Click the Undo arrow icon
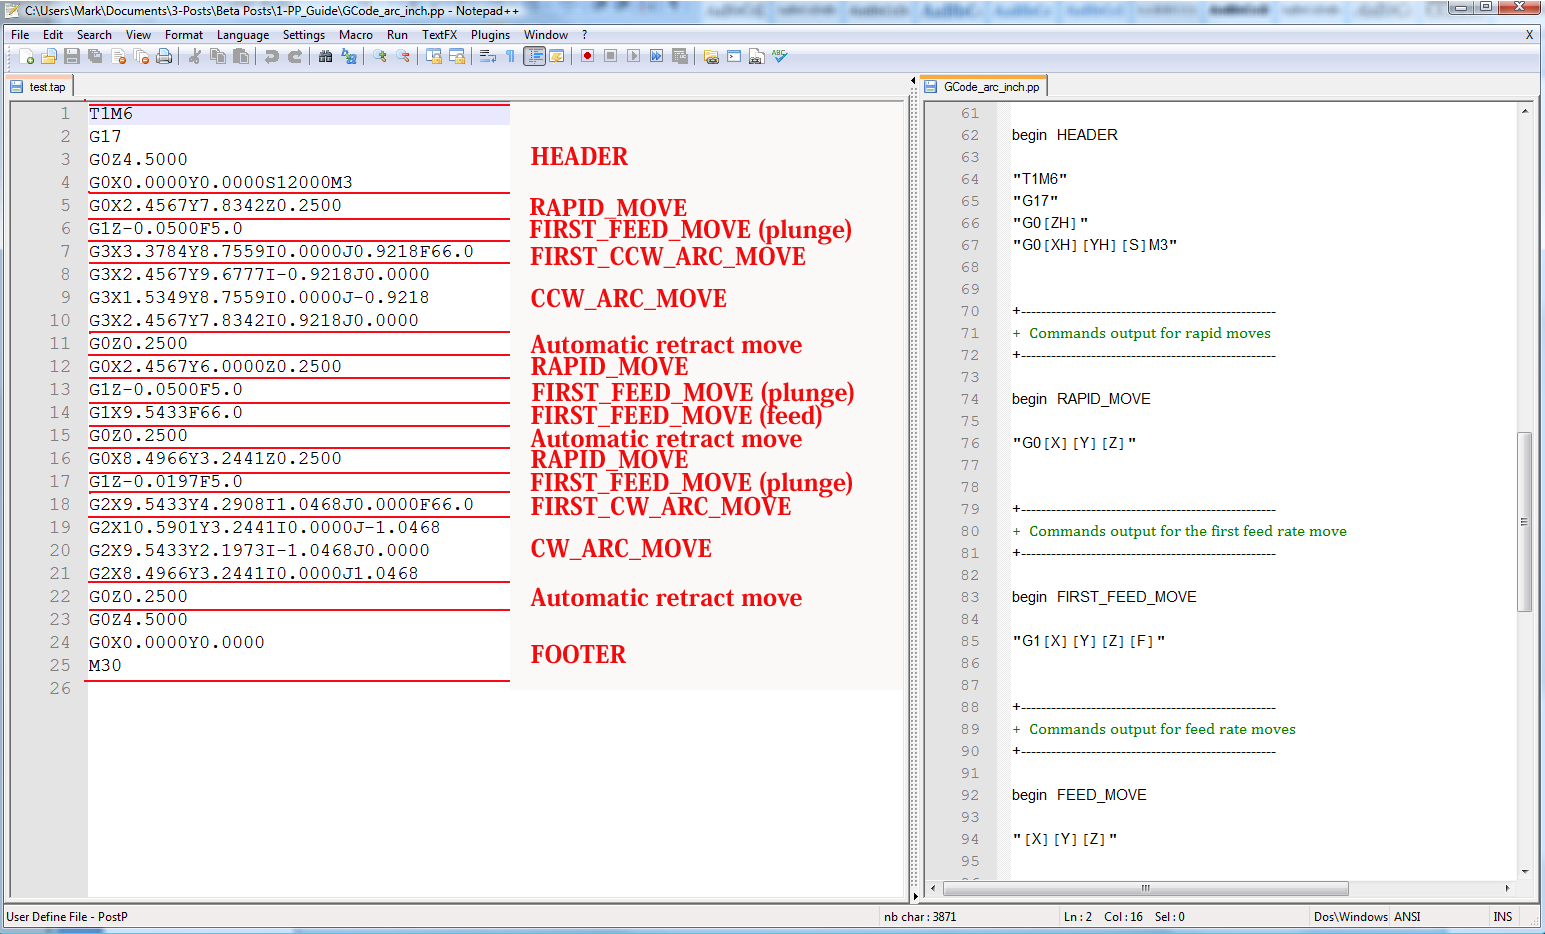The height and width of the screenshot is (934, 1545). pyautogui.click(x=270, y=56)
